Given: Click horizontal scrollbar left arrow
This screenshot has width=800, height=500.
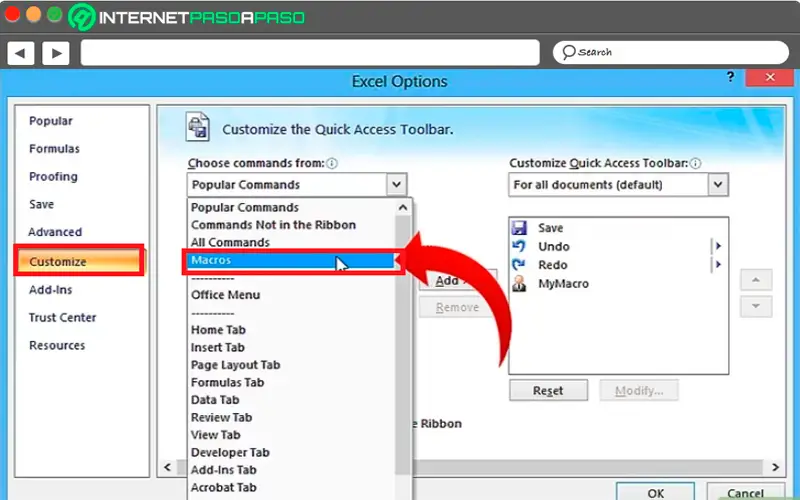Looking at the screenshot, I should [x=167, y=467].
